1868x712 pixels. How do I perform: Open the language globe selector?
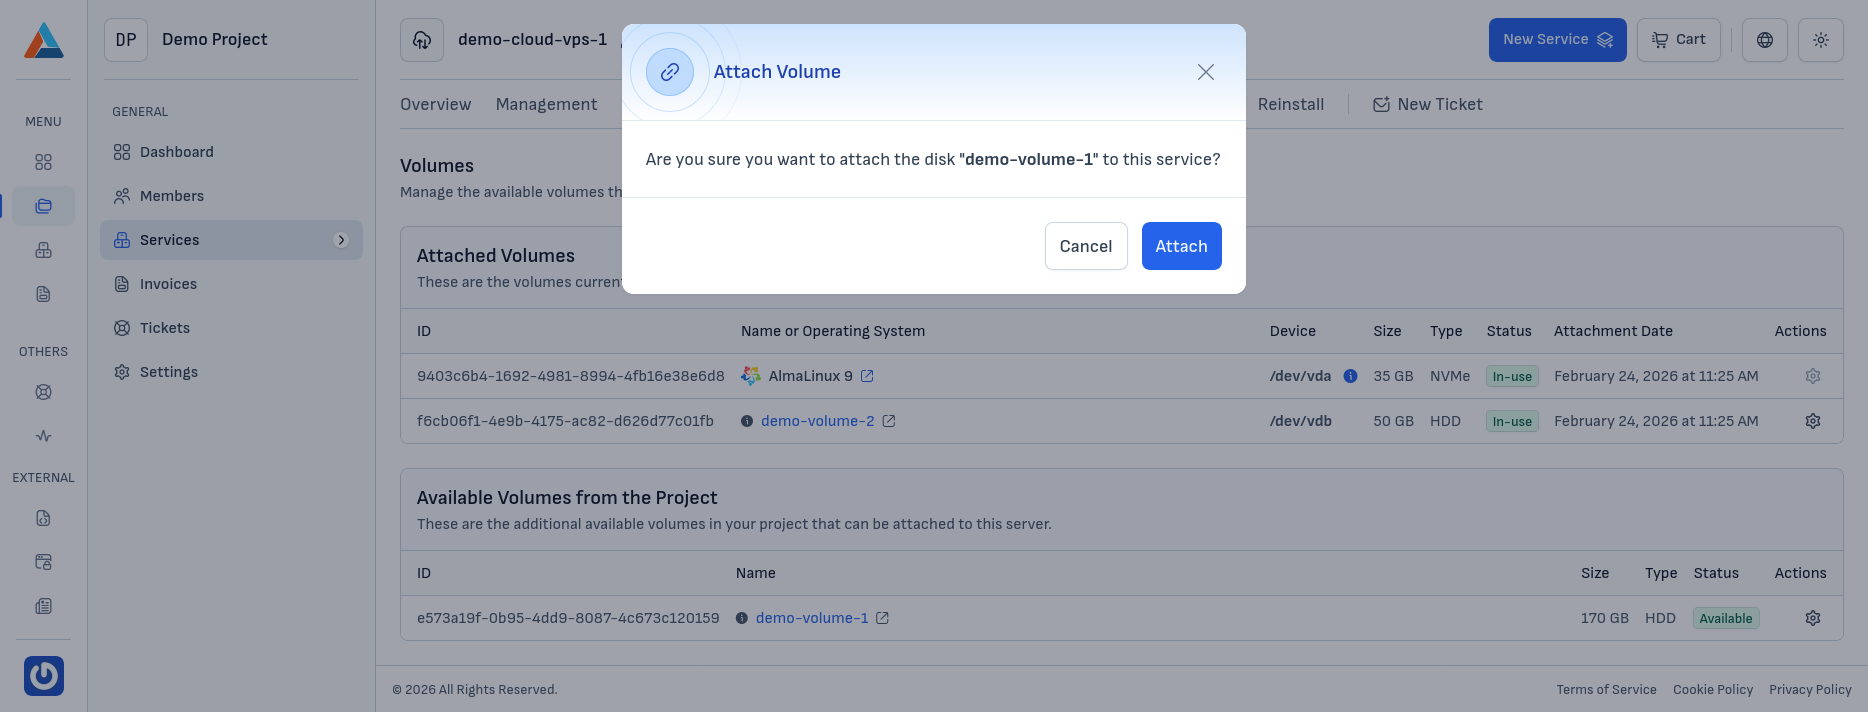[1764, 40]
